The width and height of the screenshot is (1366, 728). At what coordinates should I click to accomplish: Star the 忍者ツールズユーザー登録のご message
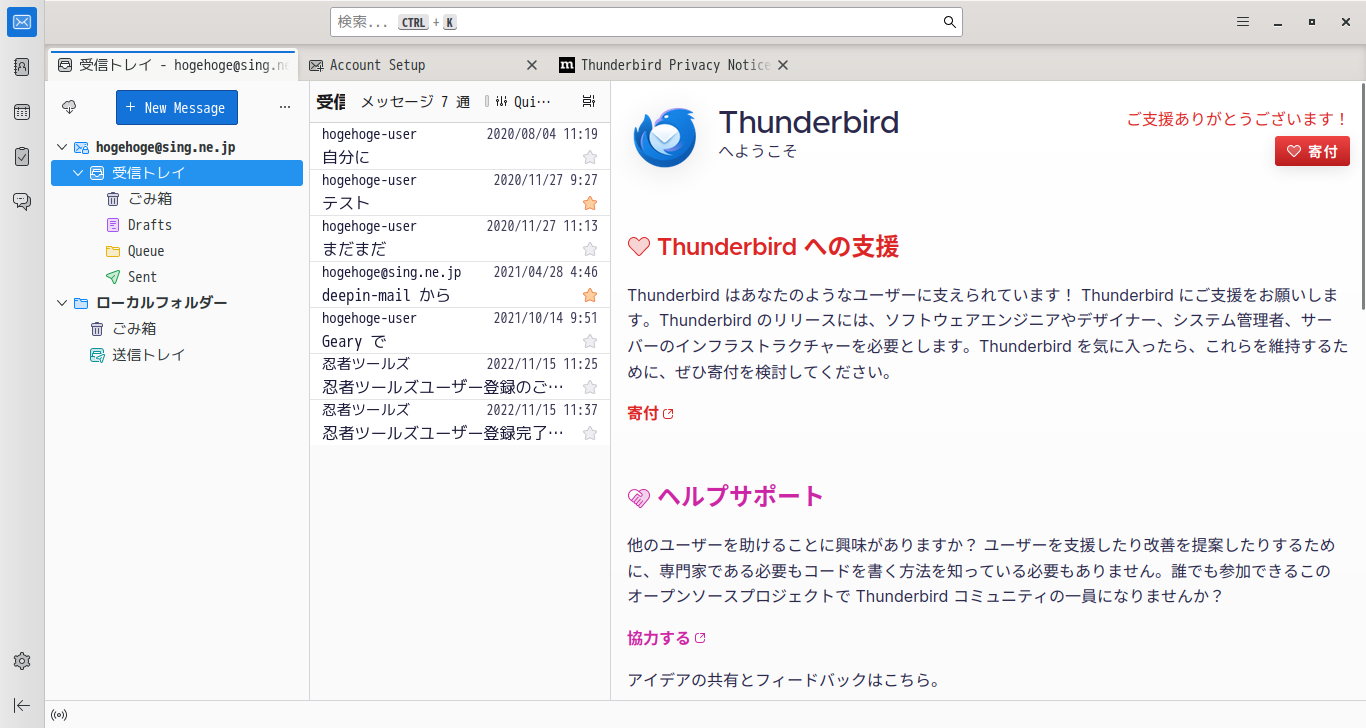tap(590, 387)
